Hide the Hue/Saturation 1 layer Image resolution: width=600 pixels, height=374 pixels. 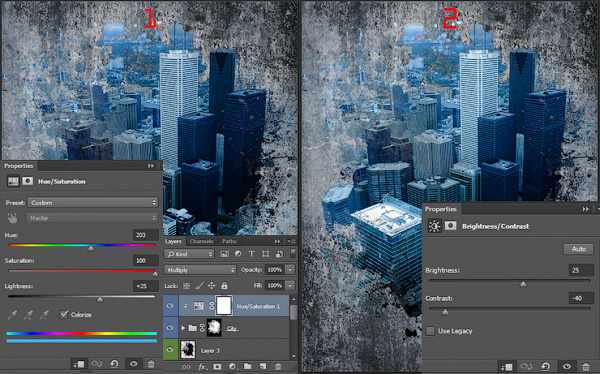point(170,305)
